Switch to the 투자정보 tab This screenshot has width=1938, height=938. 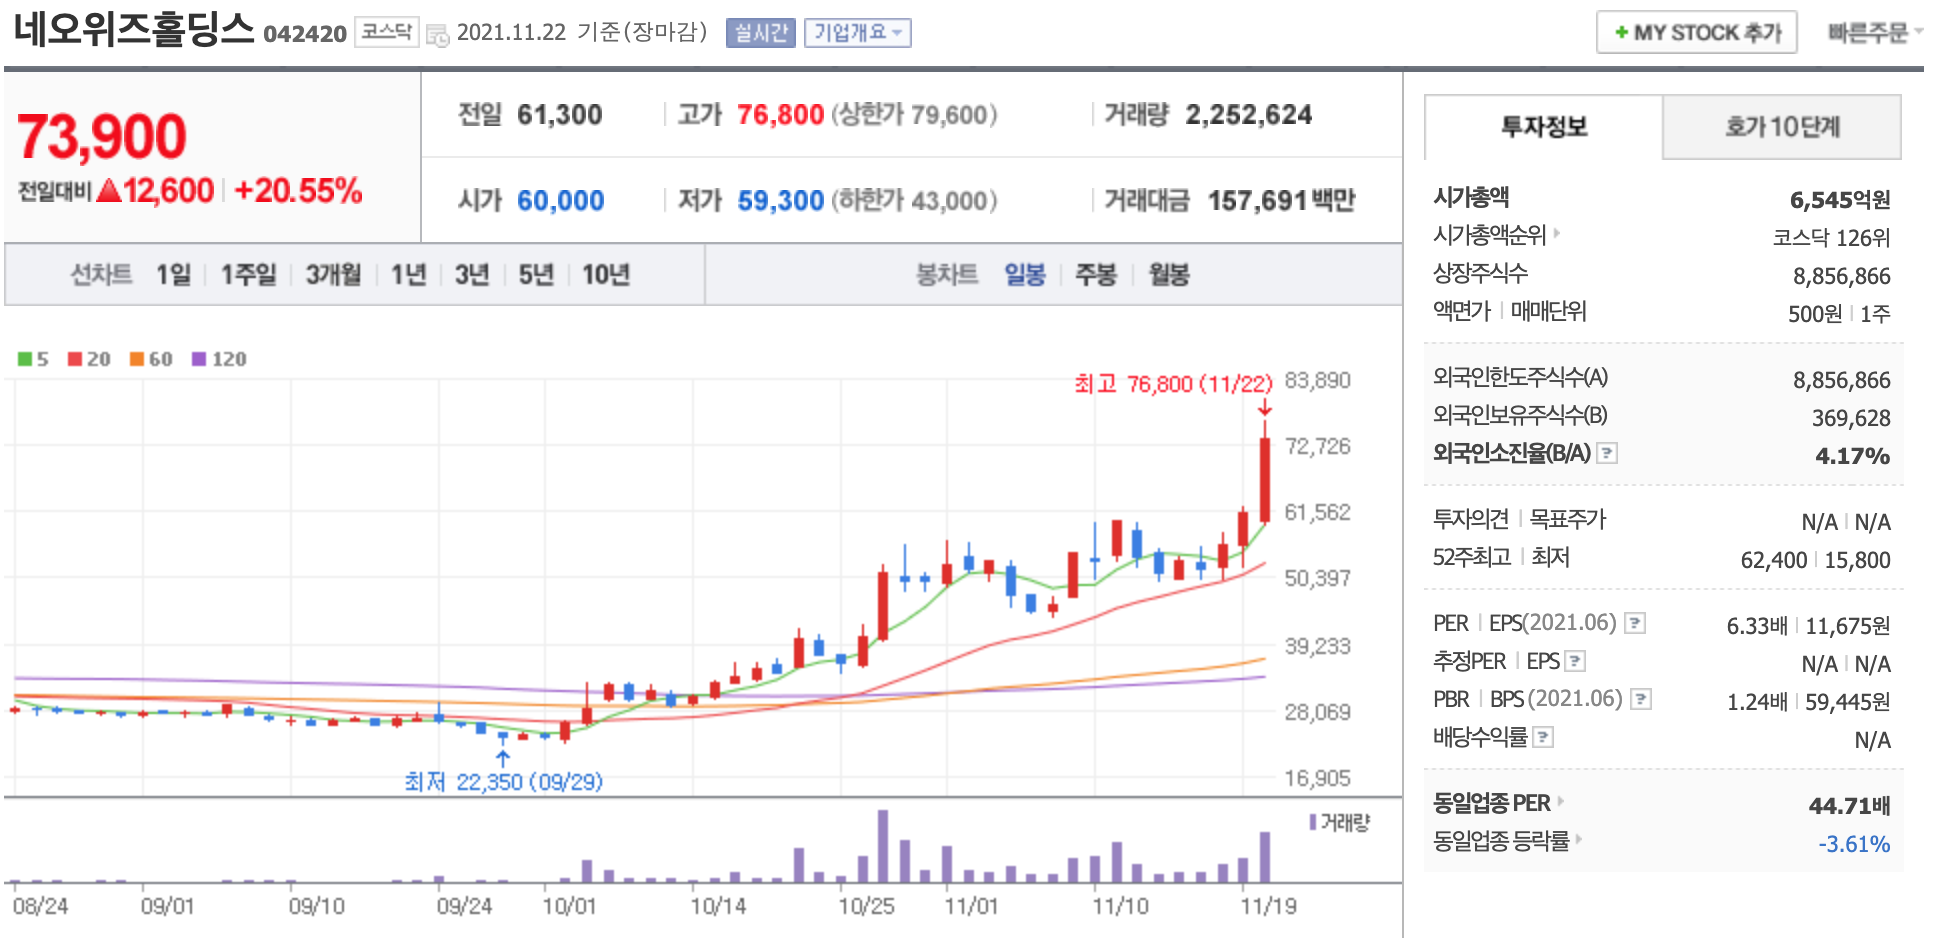1543,127
